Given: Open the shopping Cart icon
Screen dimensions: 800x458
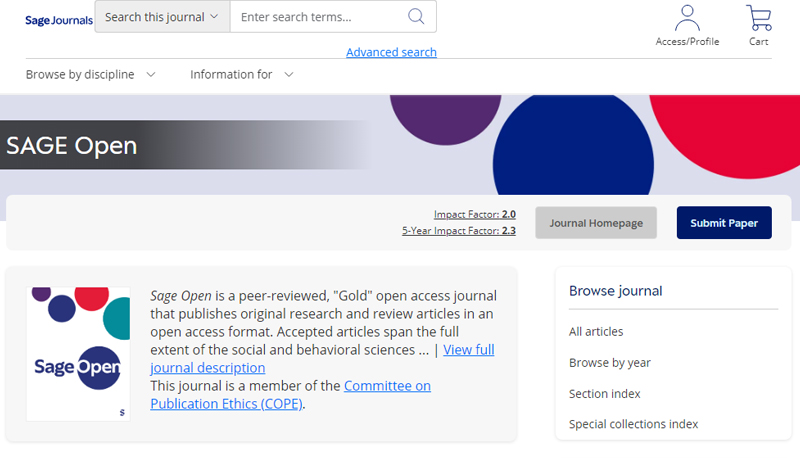Looking at the screenshot, I should pos(758,26).
